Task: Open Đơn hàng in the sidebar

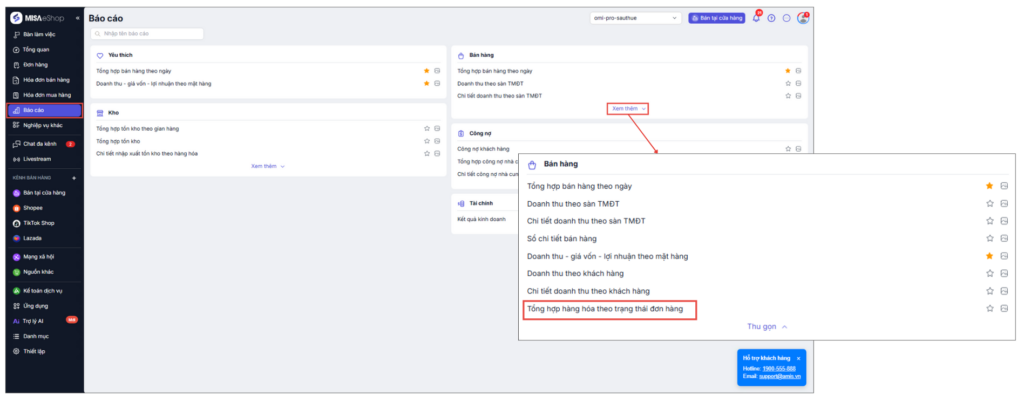Action: [x=35, y=64]
